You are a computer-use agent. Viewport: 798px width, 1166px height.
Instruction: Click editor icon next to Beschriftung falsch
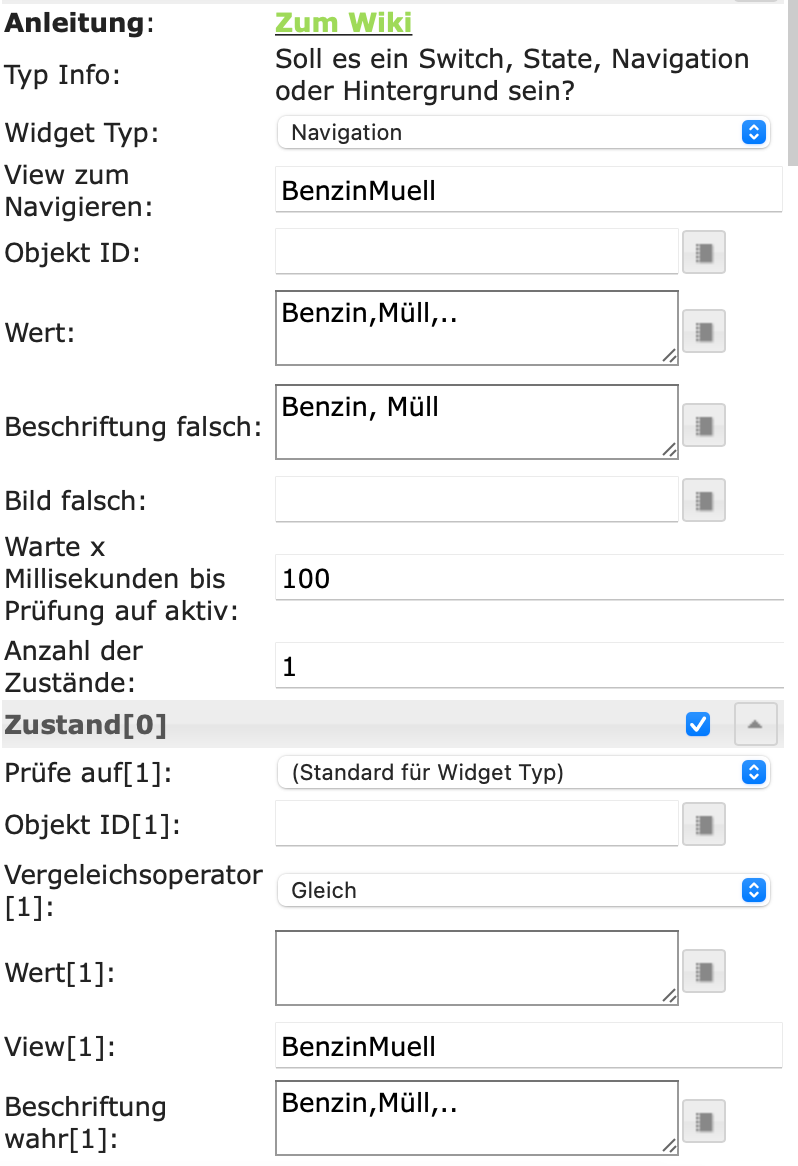(703, 426)
